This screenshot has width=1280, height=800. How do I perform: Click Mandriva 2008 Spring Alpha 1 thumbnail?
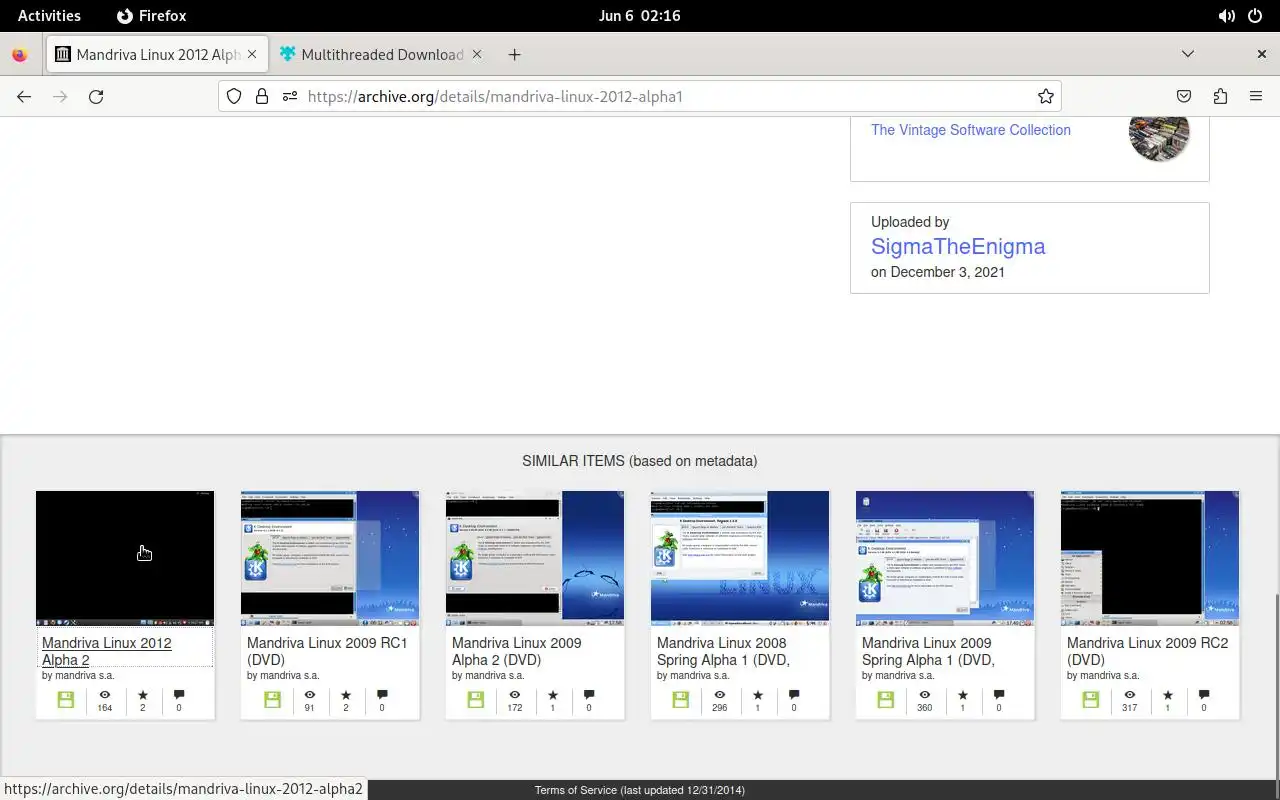(x=740, y=558)
